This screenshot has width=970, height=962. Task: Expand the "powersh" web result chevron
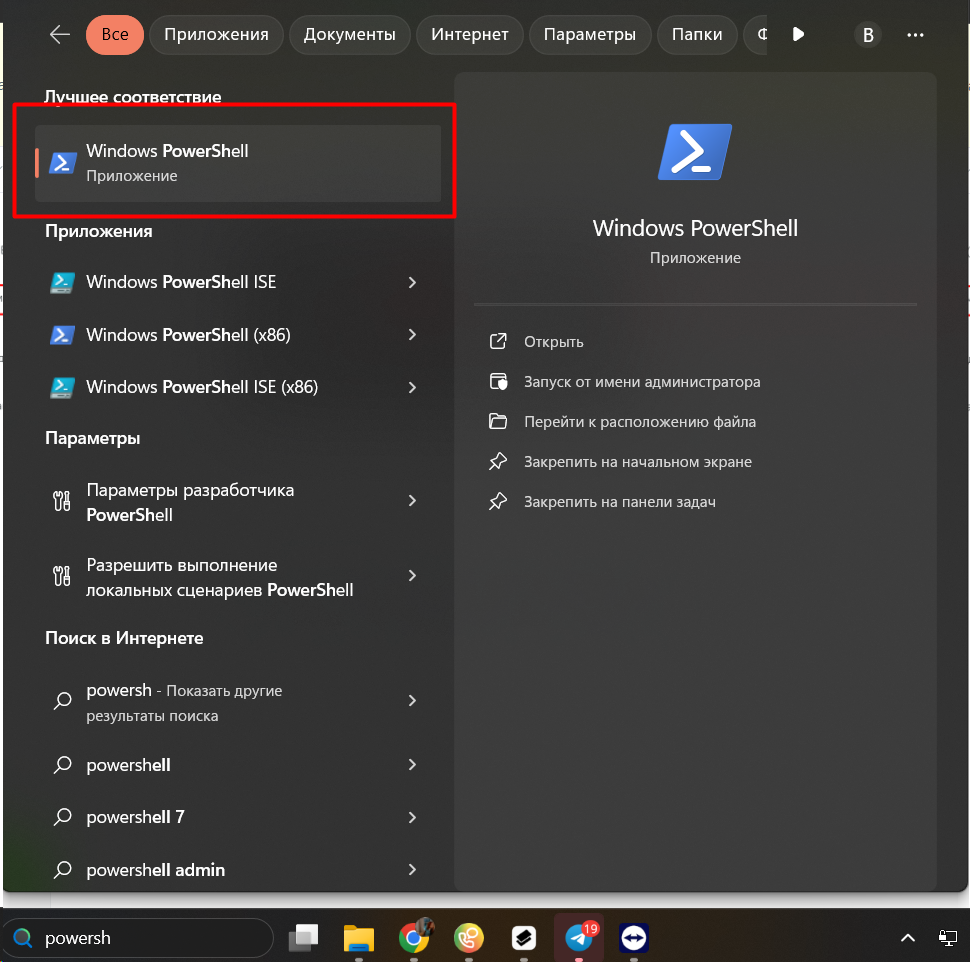[x=412, y=700]
